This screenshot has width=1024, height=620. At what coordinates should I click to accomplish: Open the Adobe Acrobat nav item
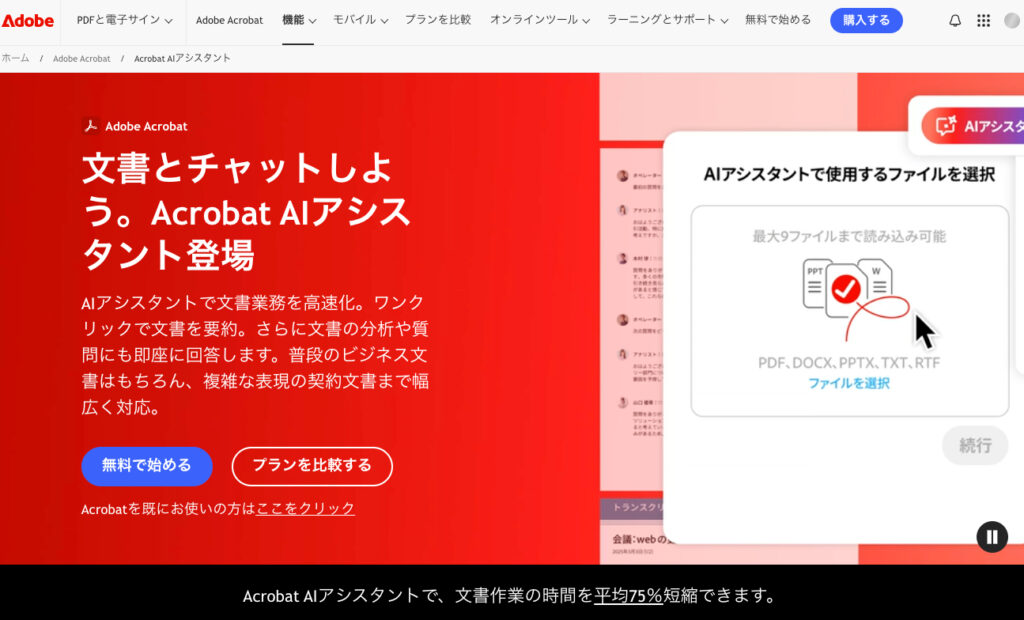pos(229,20)
